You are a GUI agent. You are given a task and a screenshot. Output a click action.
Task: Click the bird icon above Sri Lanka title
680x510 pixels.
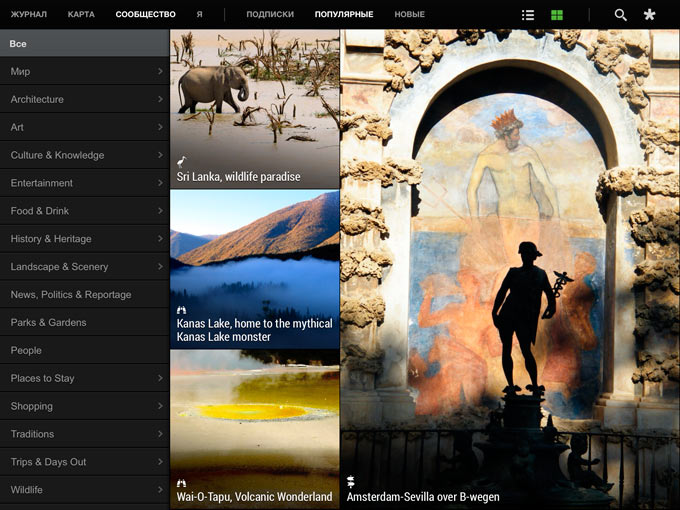[x=182, y=161]
